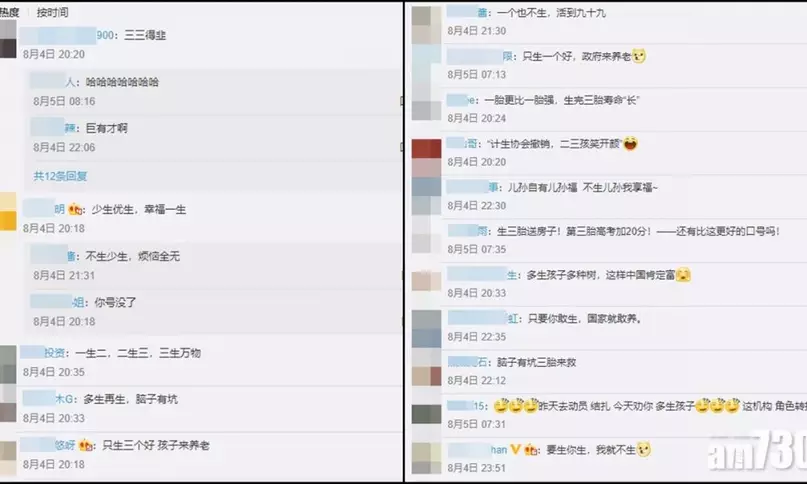Click the yellow V verified badge near han
The image size is (807, 484).
[516, 450]
